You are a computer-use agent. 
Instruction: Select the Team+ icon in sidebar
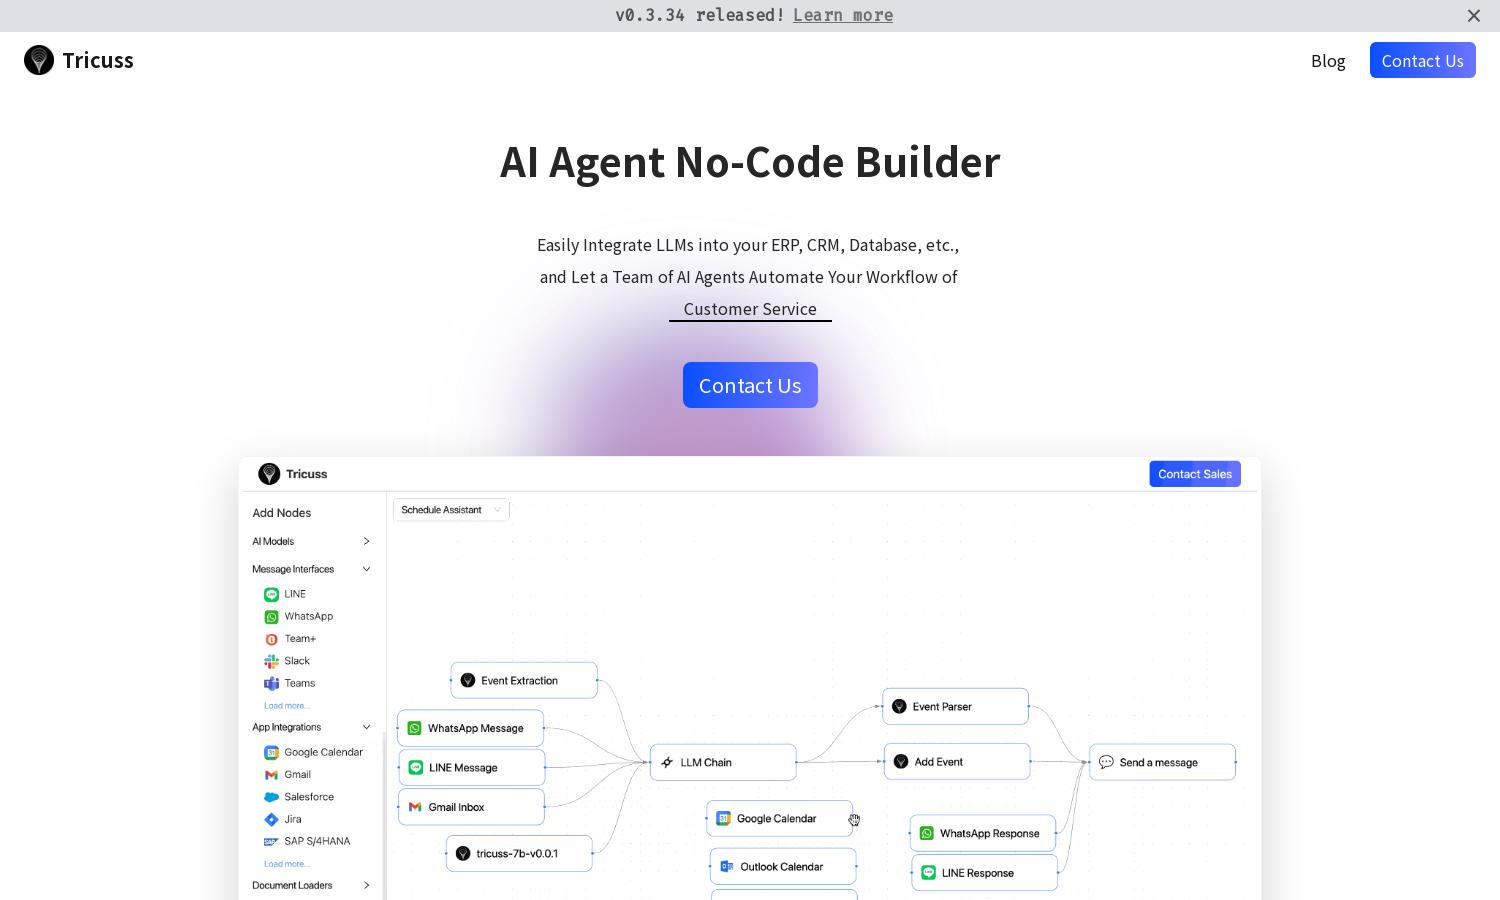(271, 639)
